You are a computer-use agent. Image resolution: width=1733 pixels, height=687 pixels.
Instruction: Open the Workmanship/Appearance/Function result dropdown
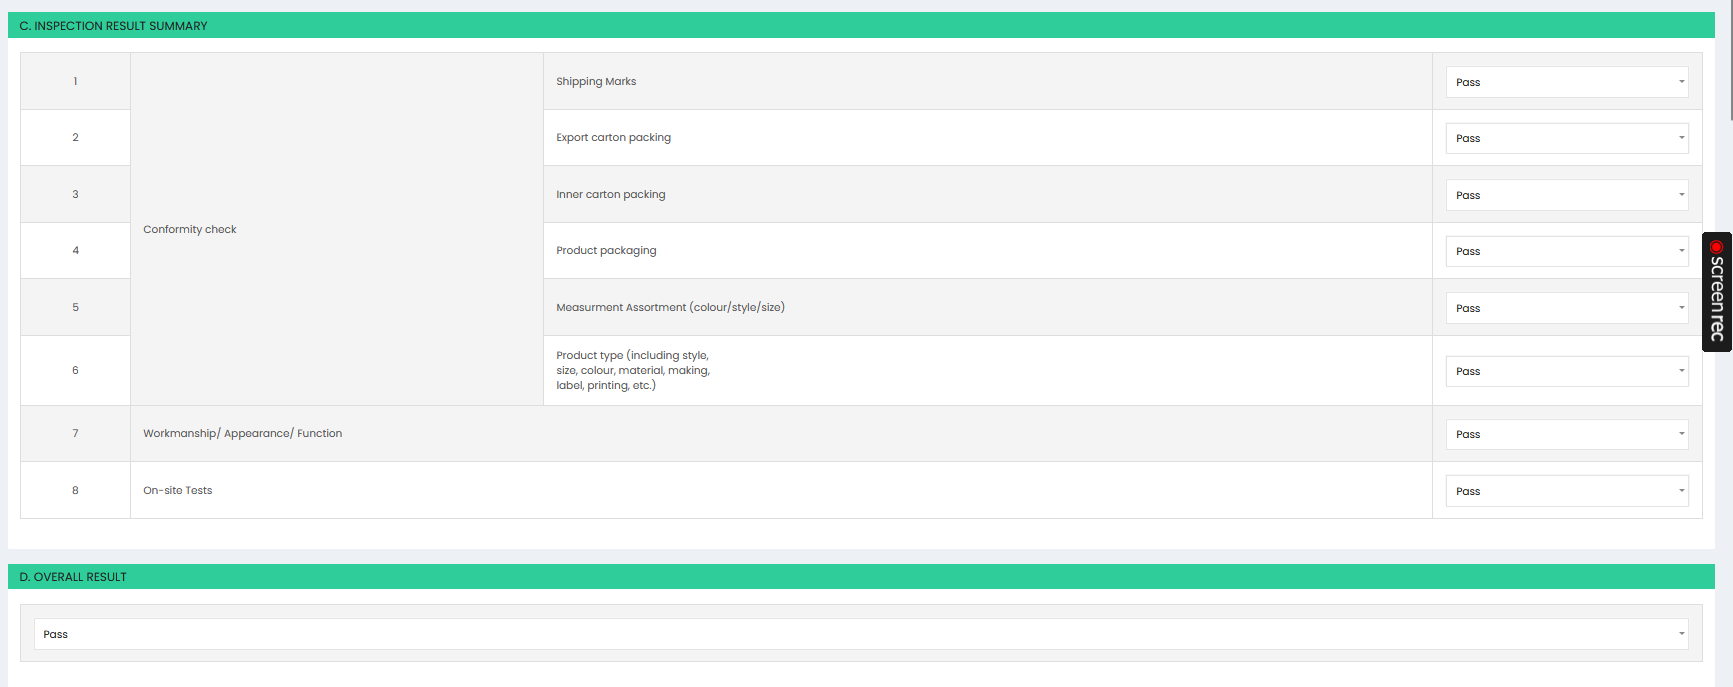[1567, 434]
